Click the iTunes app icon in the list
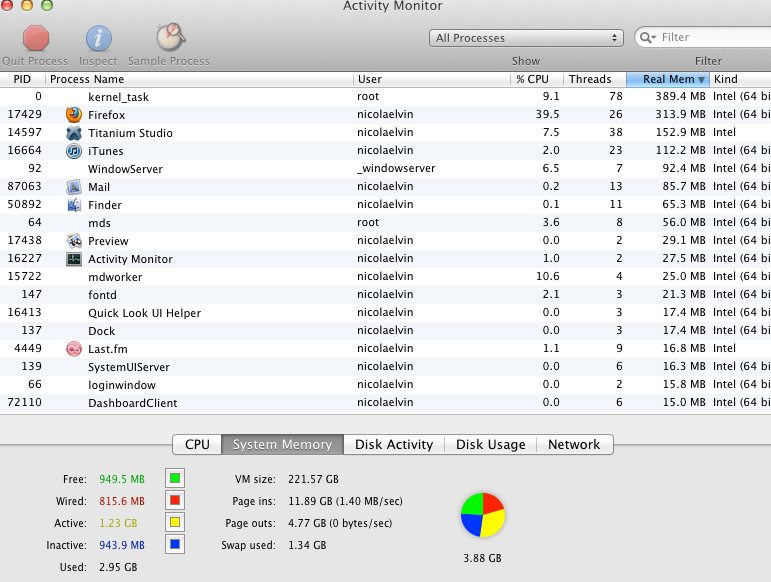The image size is (771, 582). click(x=74, y=151)
